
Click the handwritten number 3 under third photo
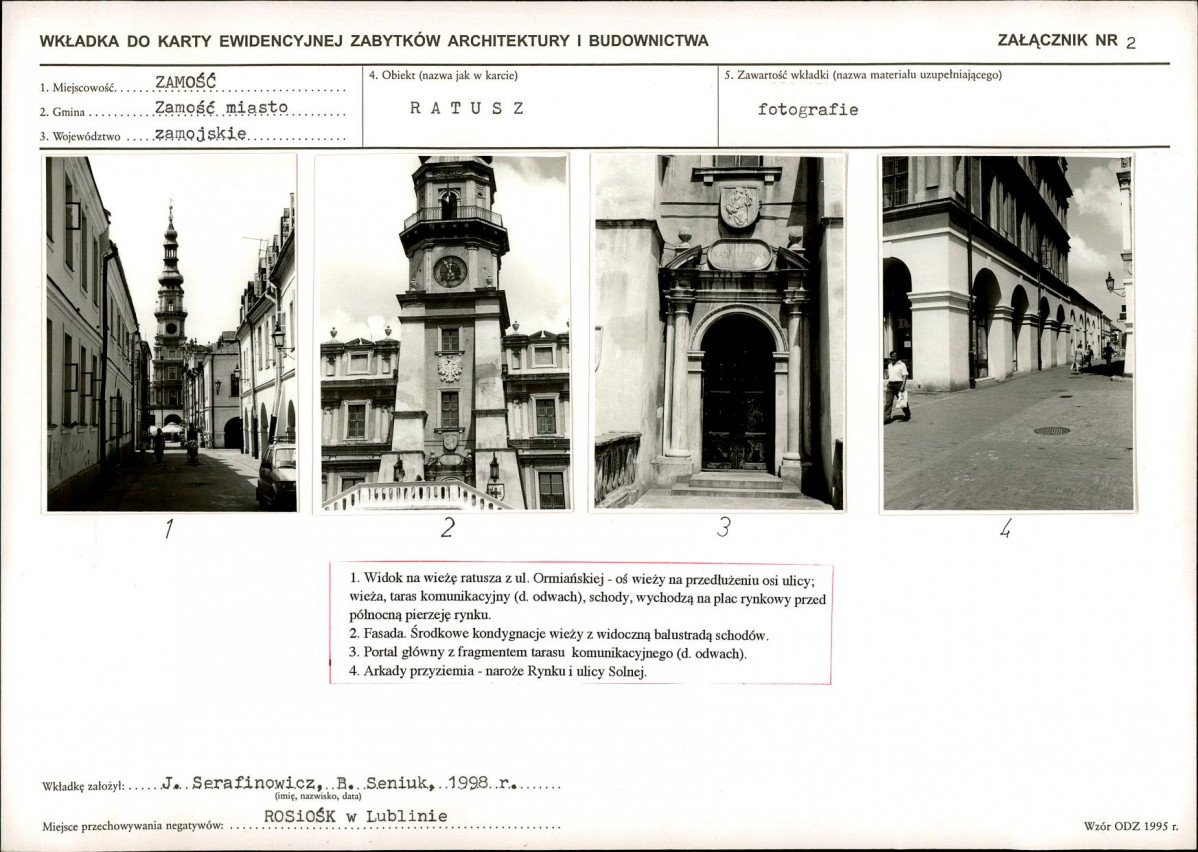pyautogui.click(x=724, y=526)
